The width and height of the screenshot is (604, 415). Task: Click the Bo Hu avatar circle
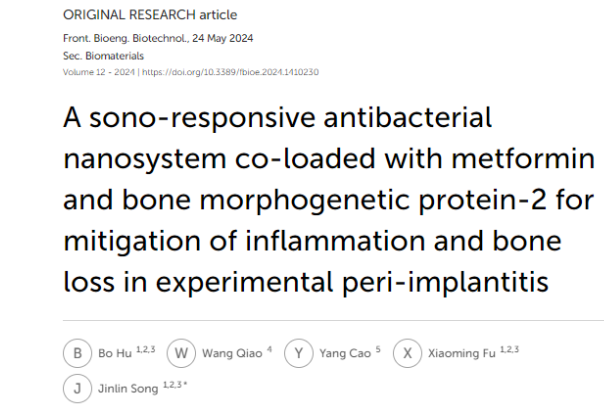(77, 353)
